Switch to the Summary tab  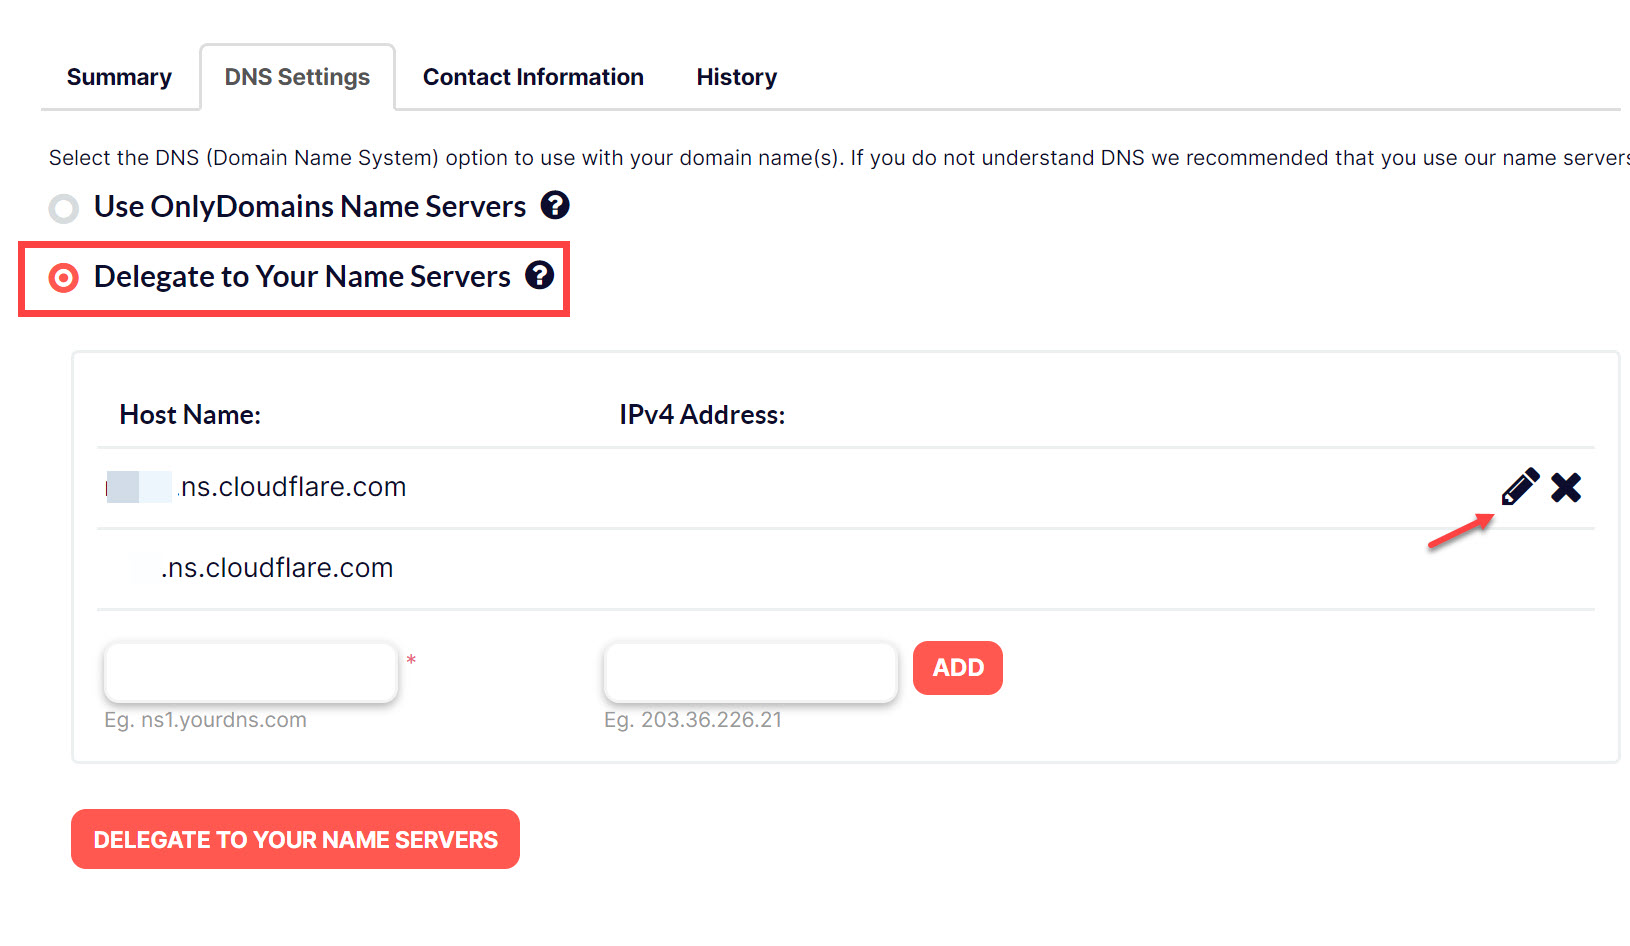pyautogui.click(x=118, y=76)
